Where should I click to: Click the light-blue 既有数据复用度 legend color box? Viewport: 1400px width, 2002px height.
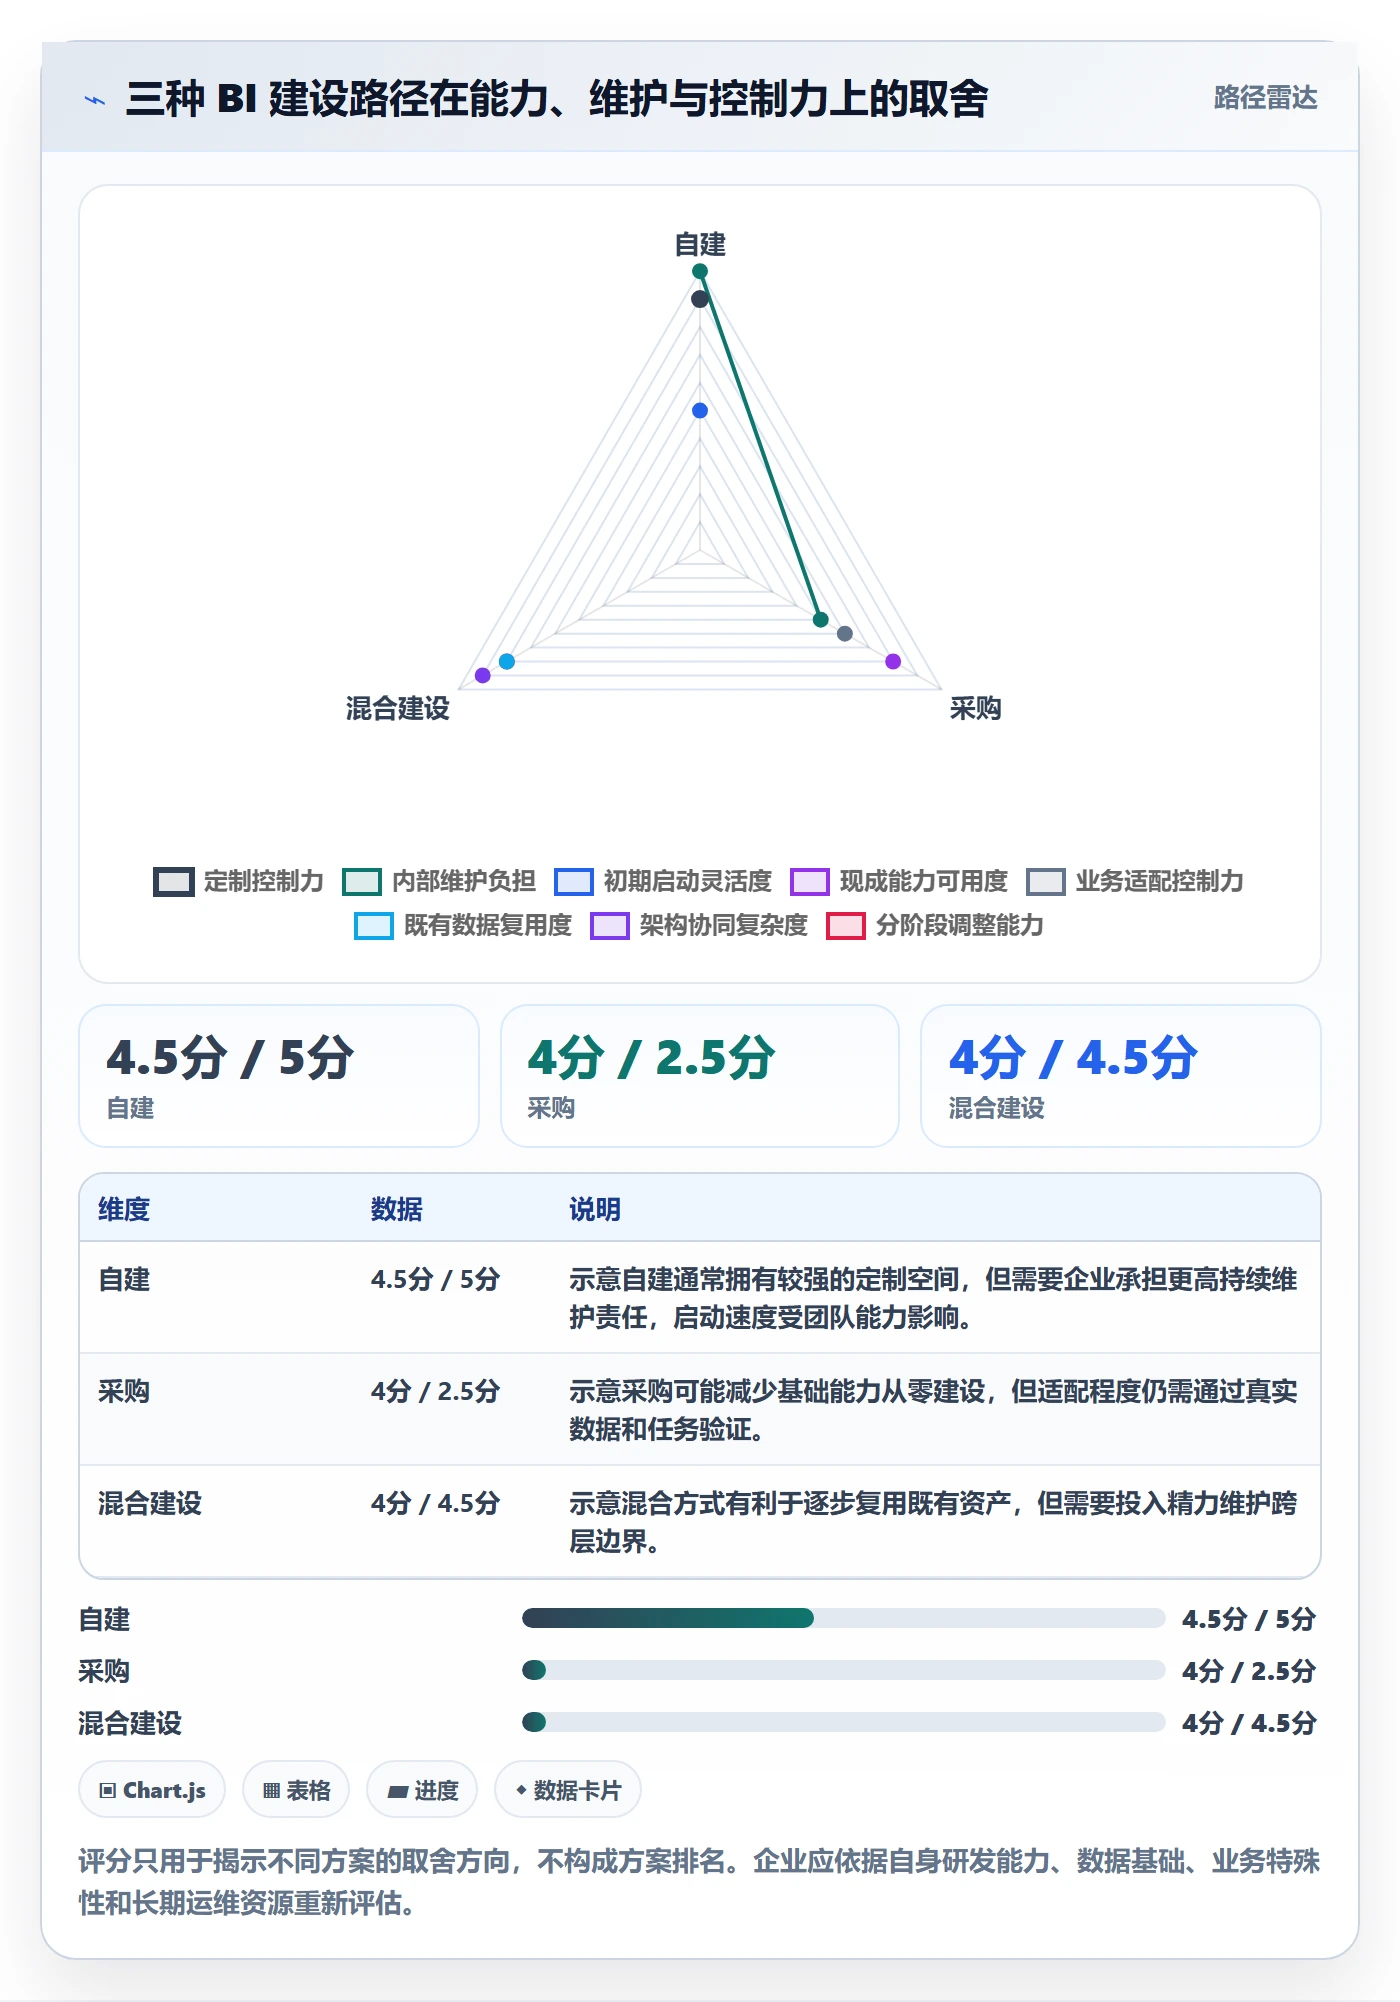[x=374, y=926]
